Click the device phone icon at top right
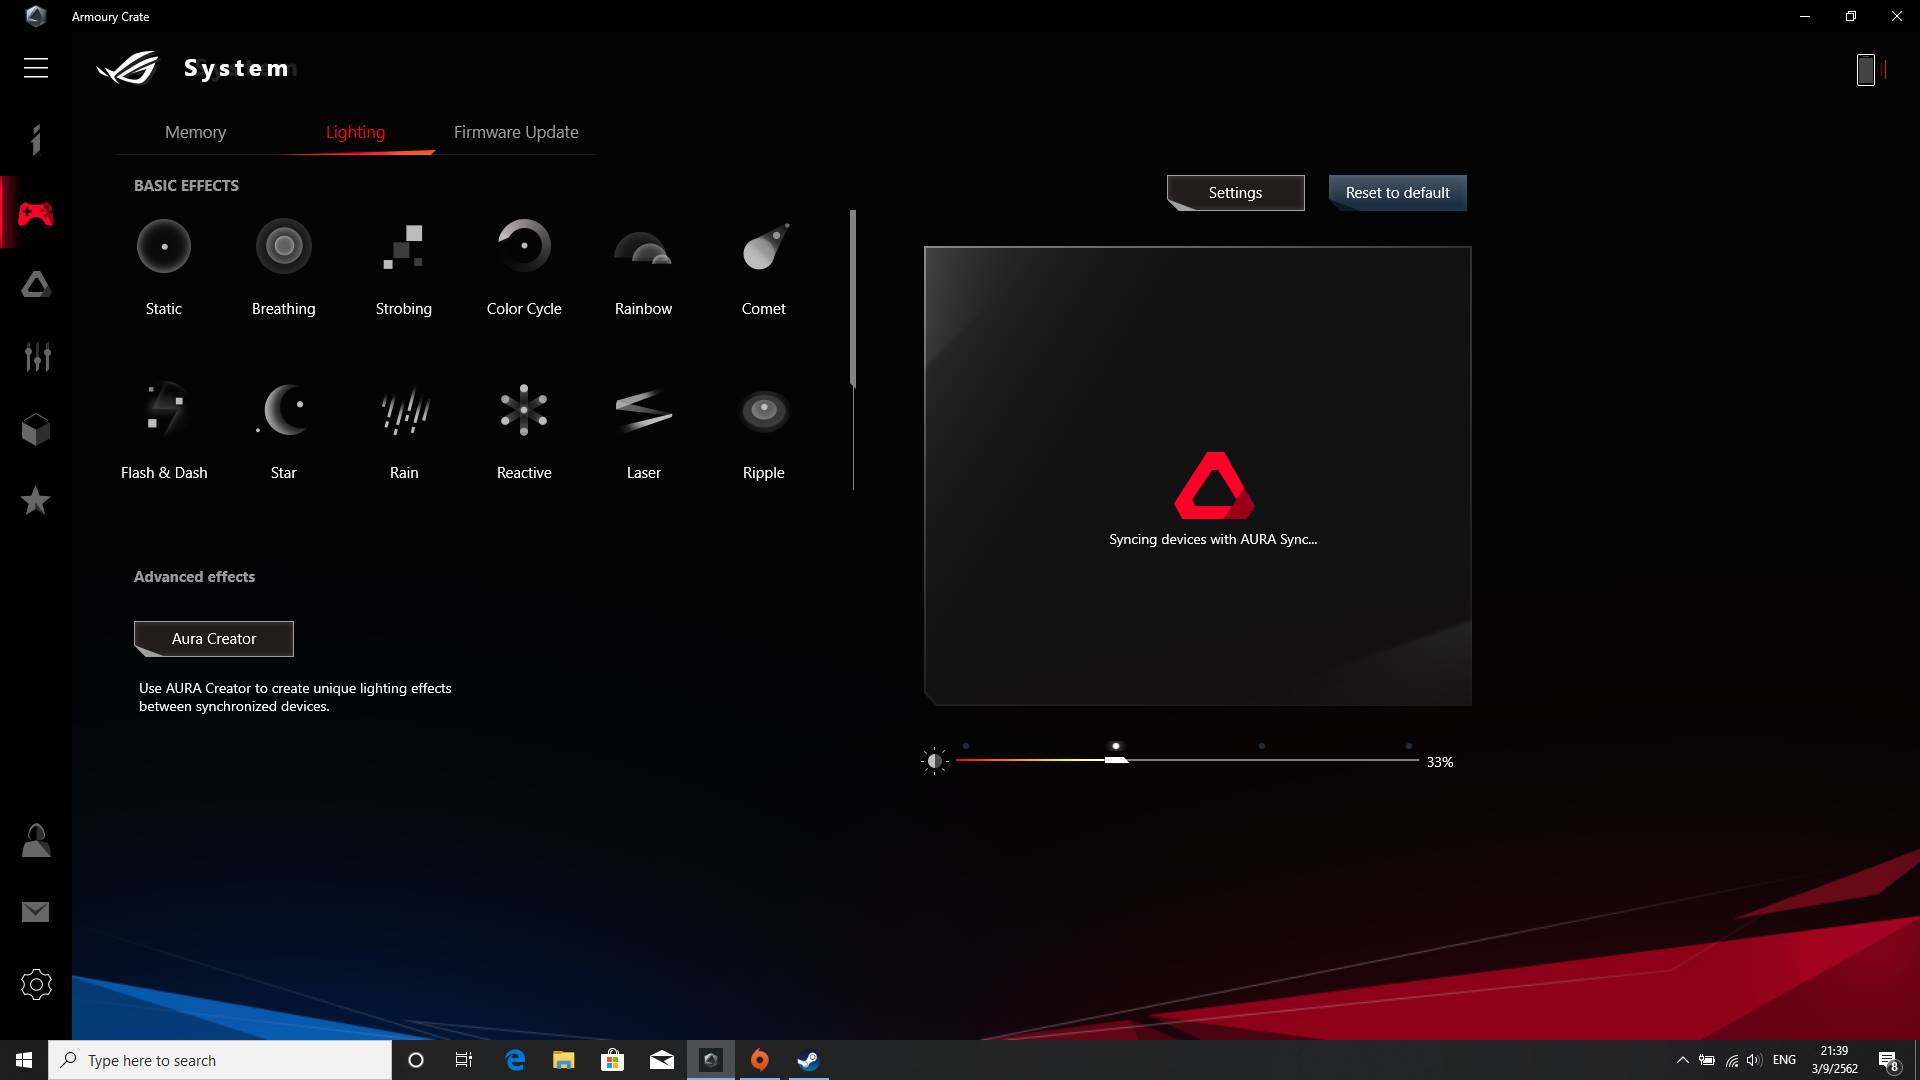The image size is (1920, 1080). click(1866, 69)
